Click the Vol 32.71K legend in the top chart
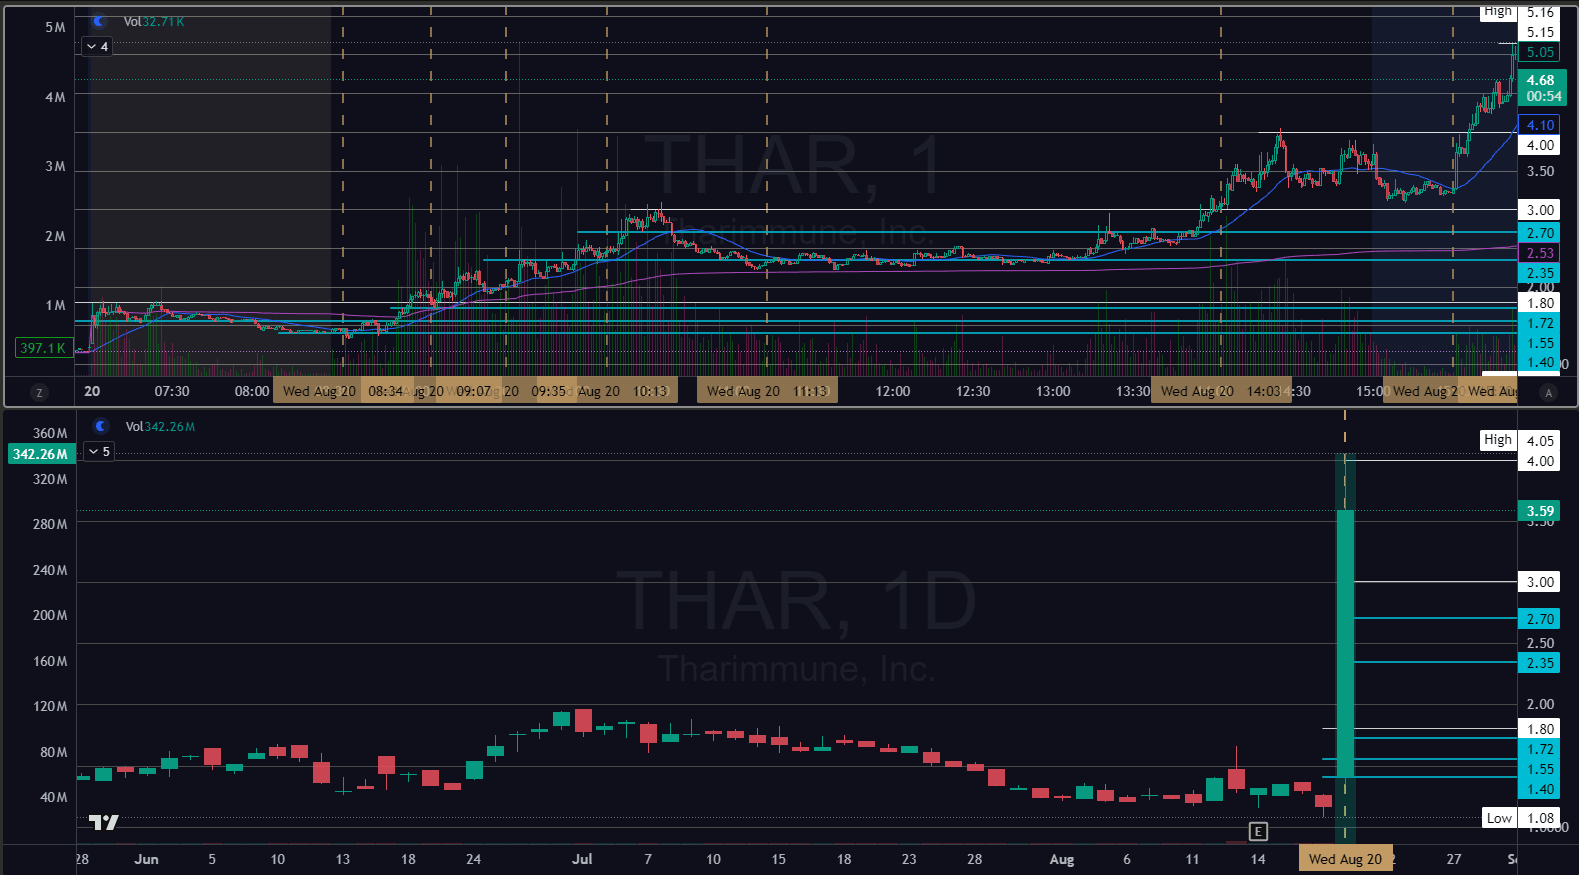This screenshot has width=1579, height=875. tap(154, 21)
